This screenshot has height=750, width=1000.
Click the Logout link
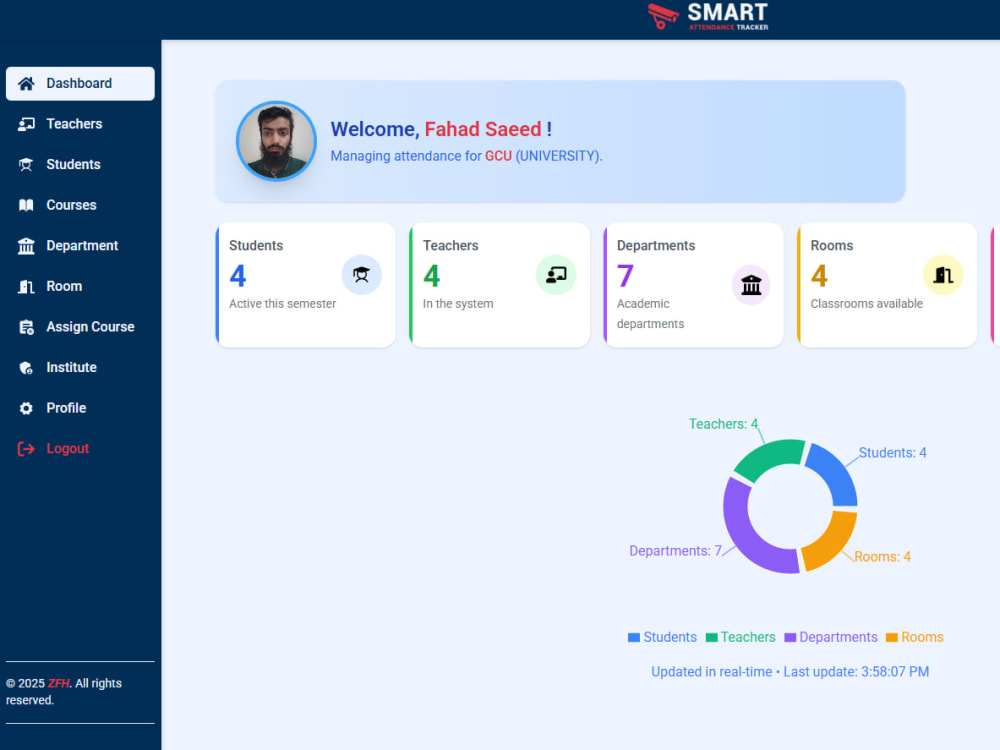[x=80, y=449]
